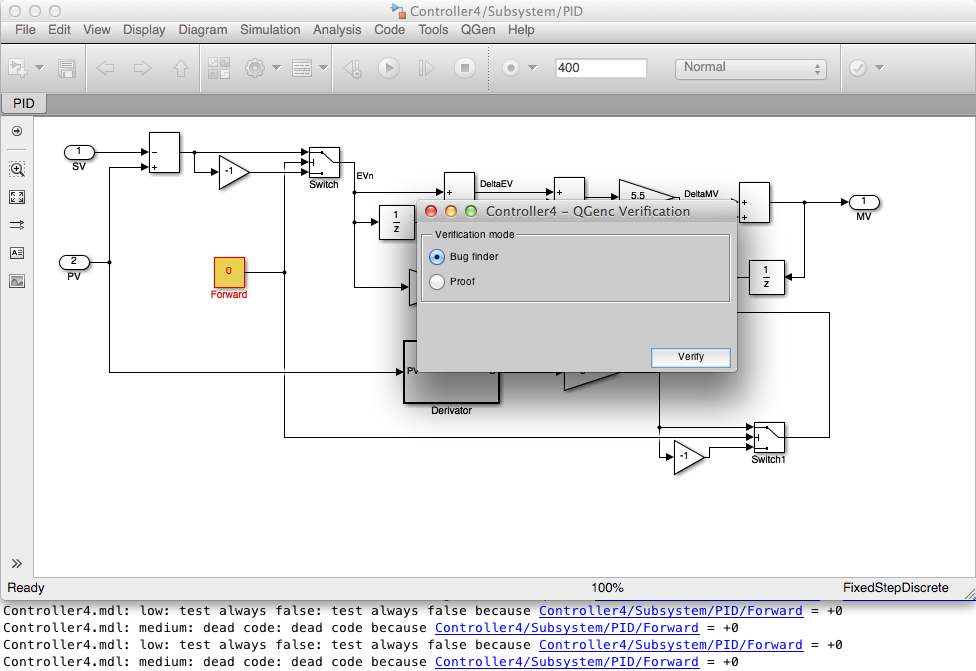
Task: Click the simulation stop time field
Action: tap(600, 68)
